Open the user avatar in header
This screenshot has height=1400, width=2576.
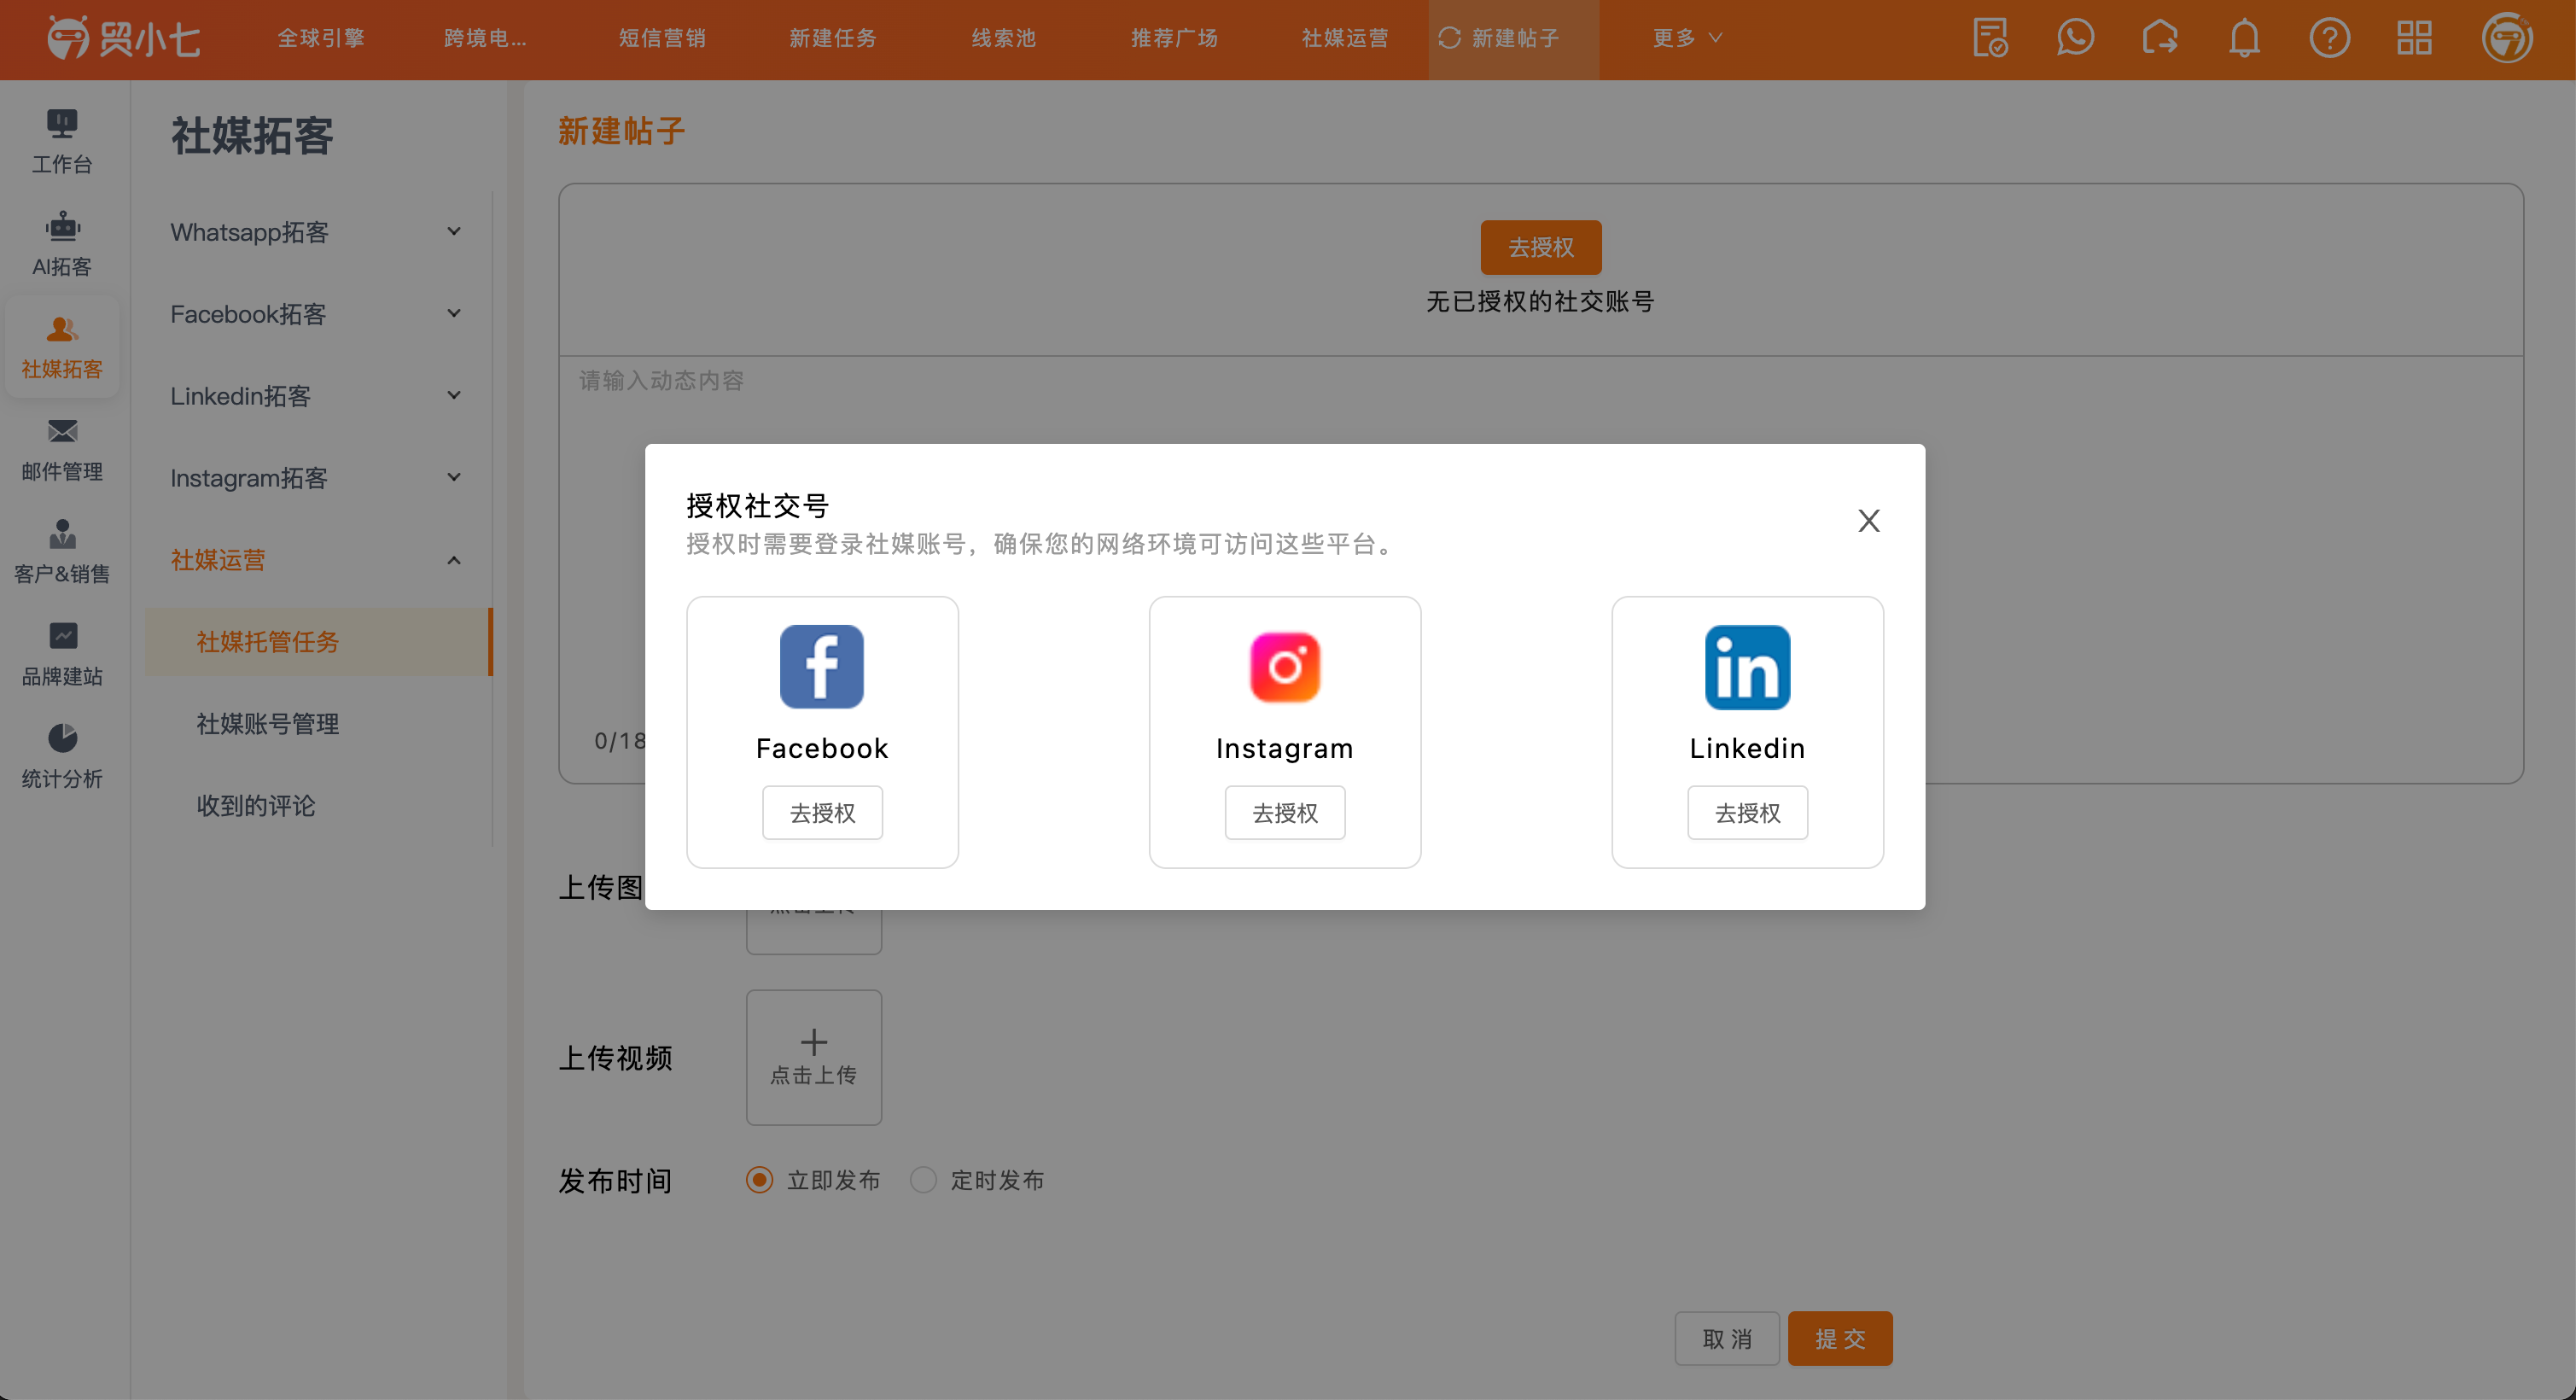[2506, 38]
